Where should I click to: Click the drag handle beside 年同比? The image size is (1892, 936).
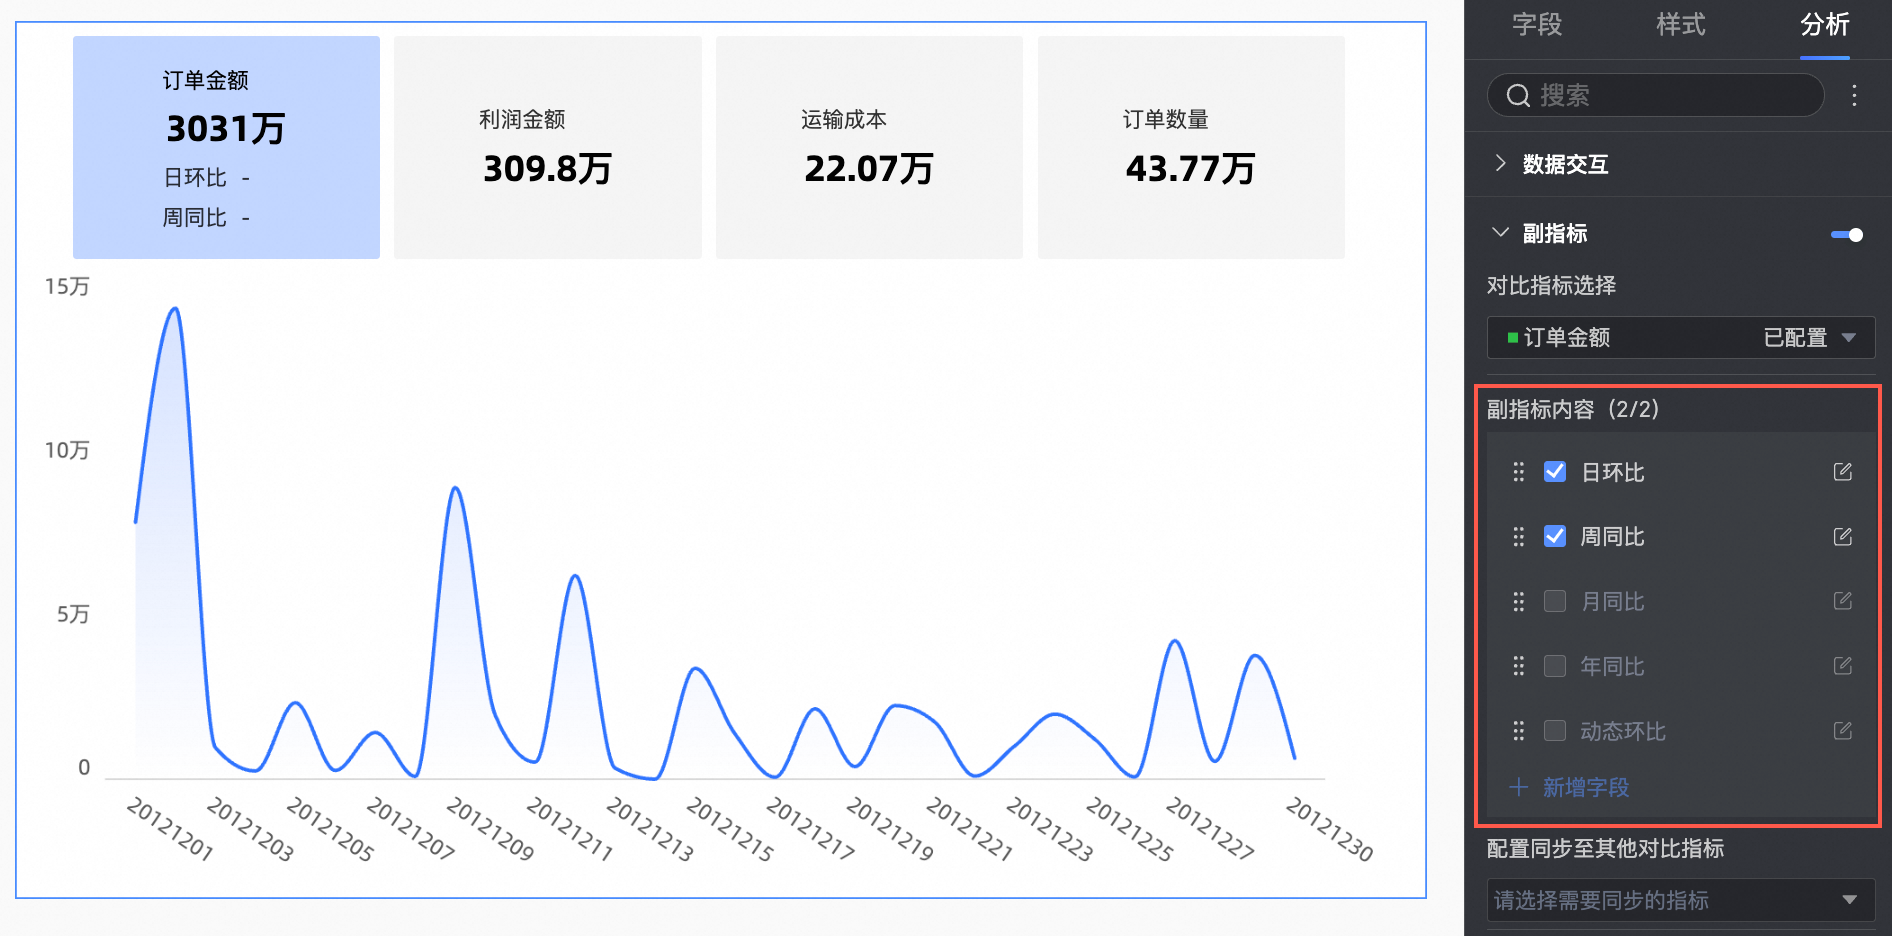coord(1518,666)
